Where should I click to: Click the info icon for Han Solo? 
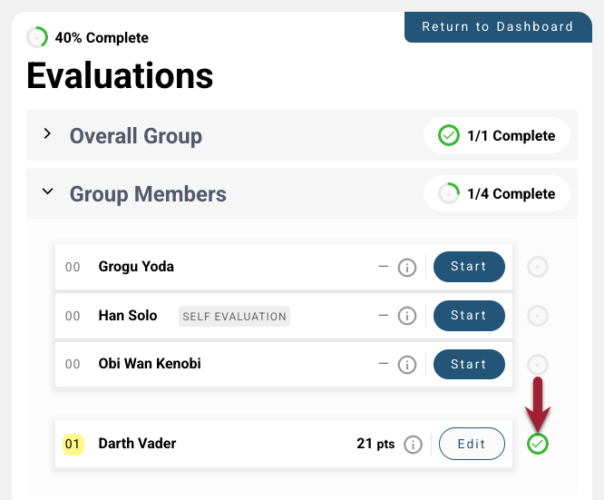point(407,316)
